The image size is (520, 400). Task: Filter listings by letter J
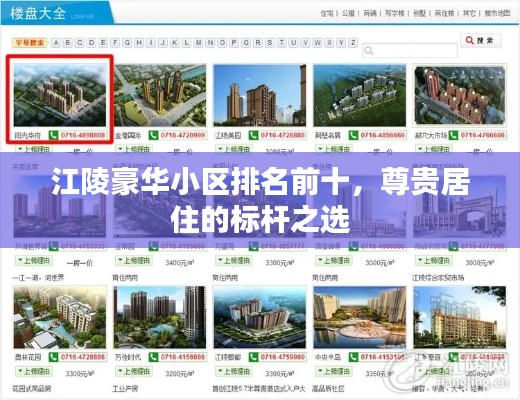pos(163,43)
